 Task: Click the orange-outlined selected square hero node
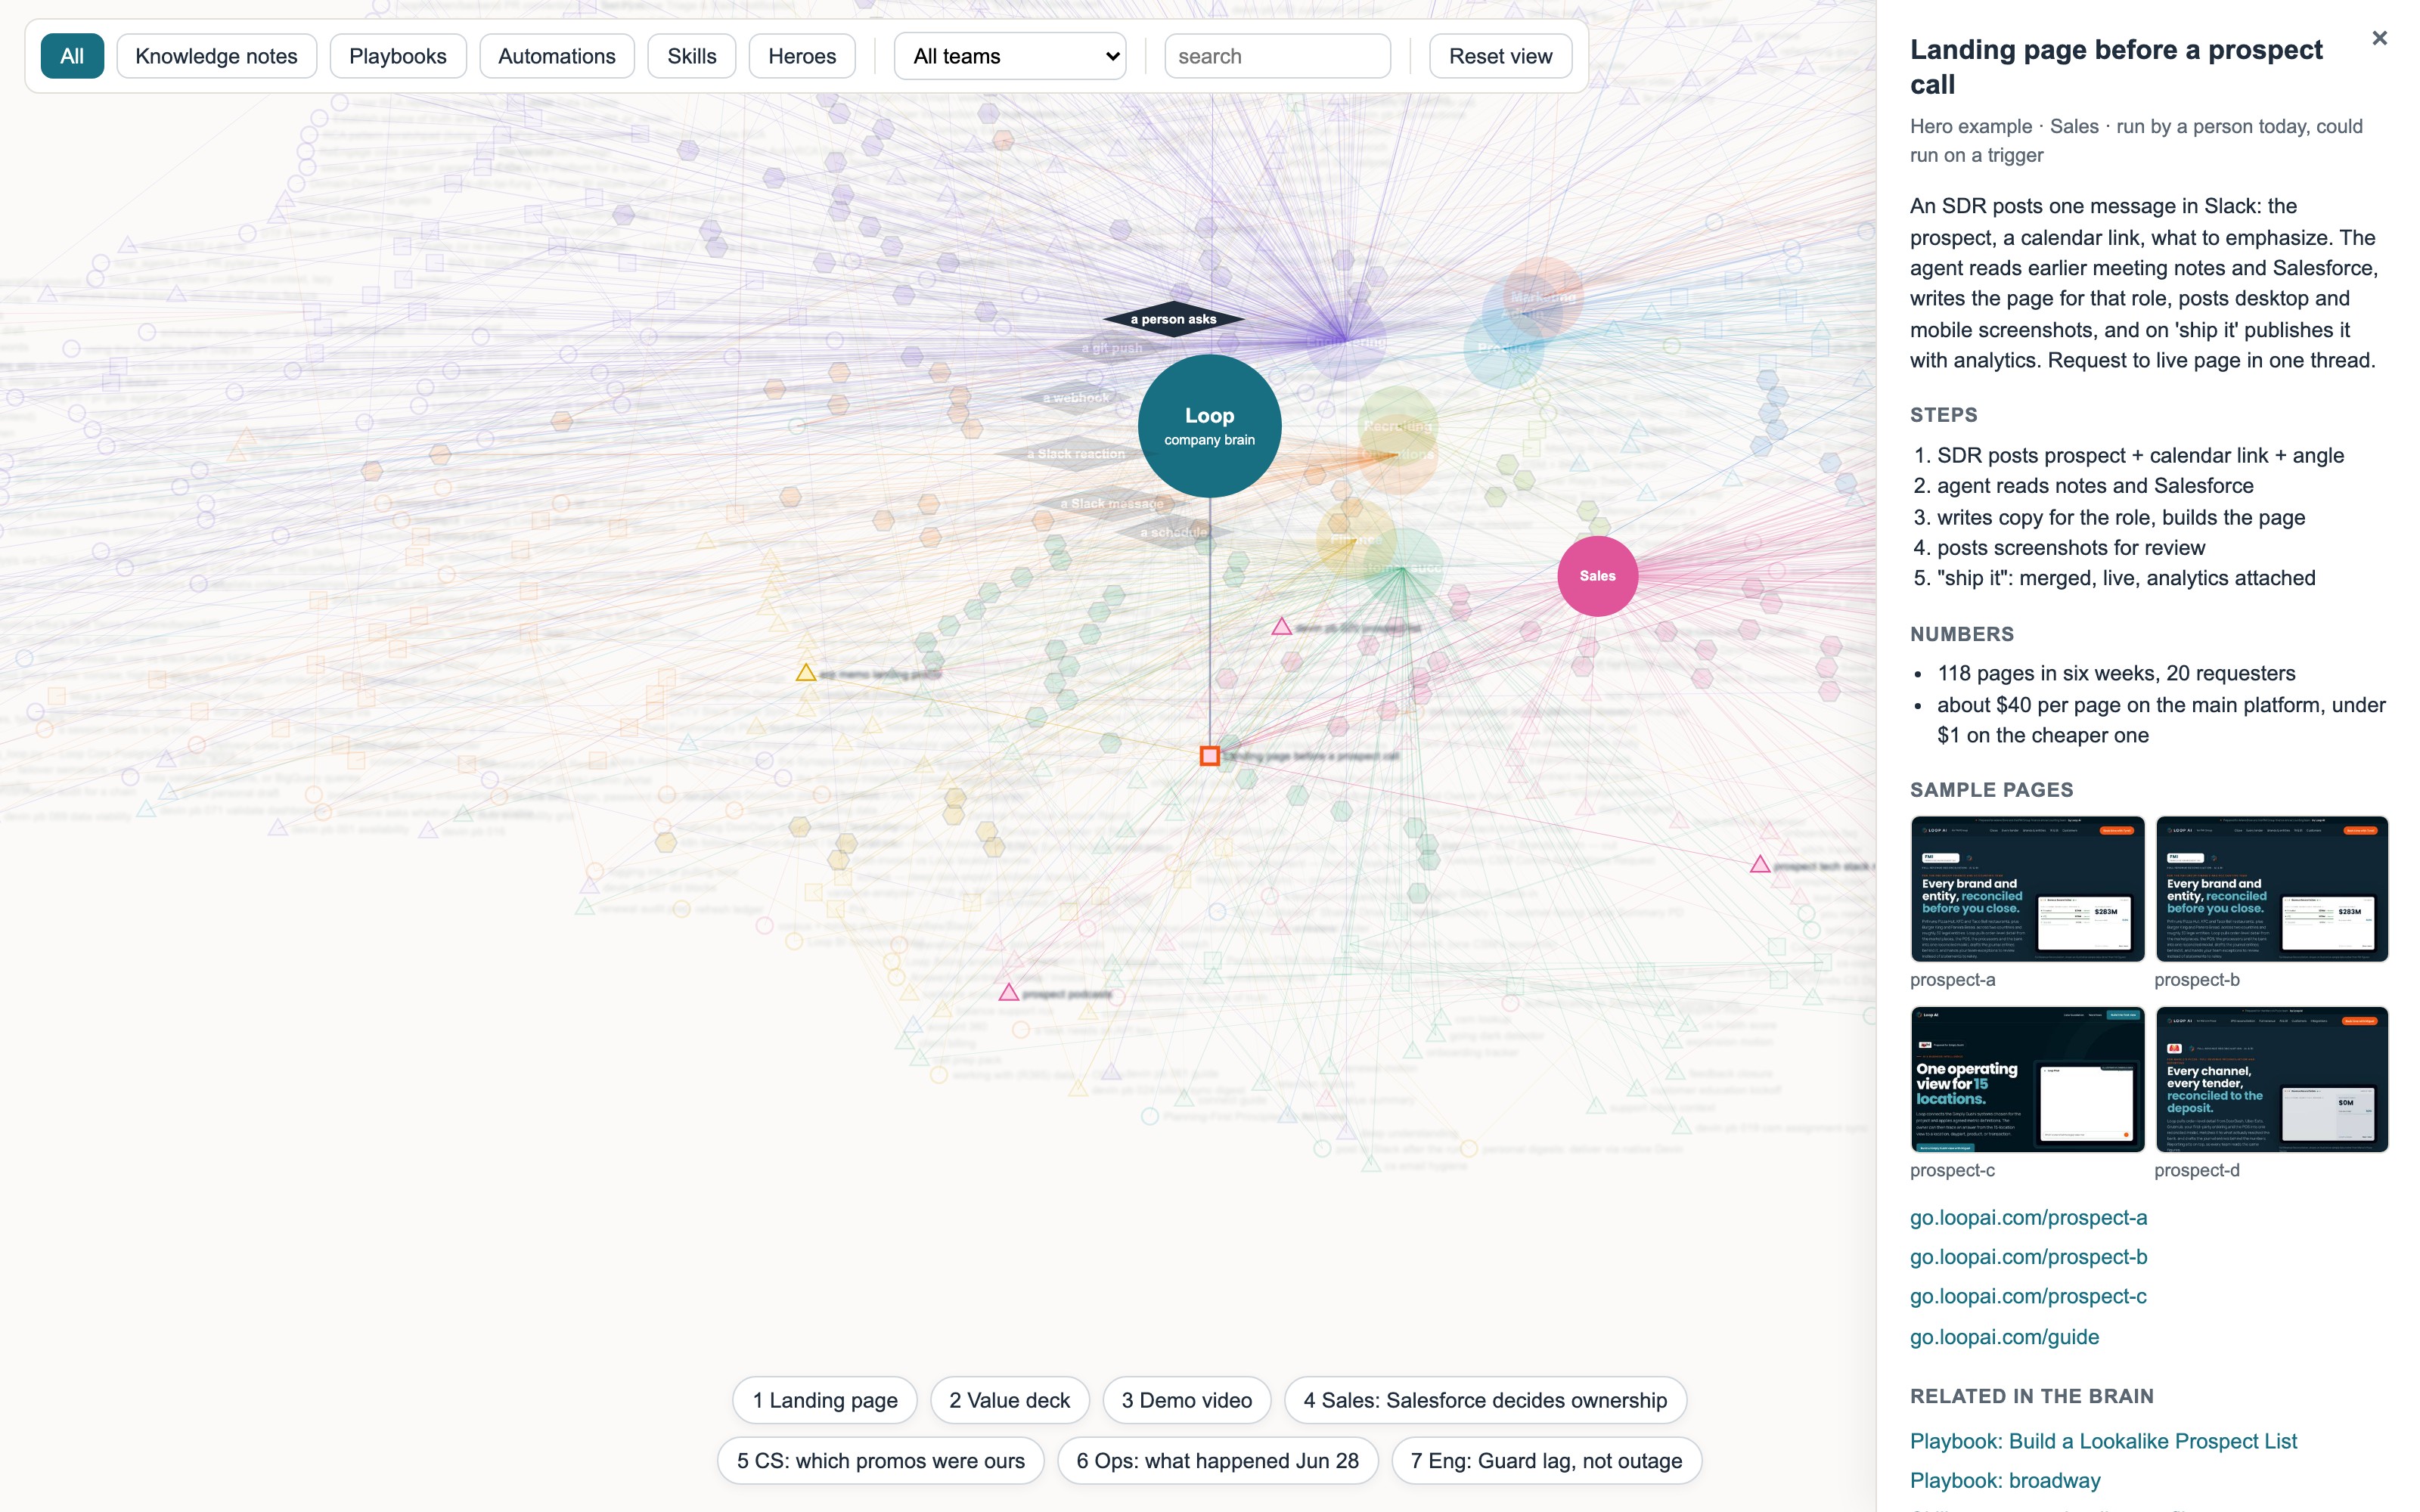(1209, 756)
